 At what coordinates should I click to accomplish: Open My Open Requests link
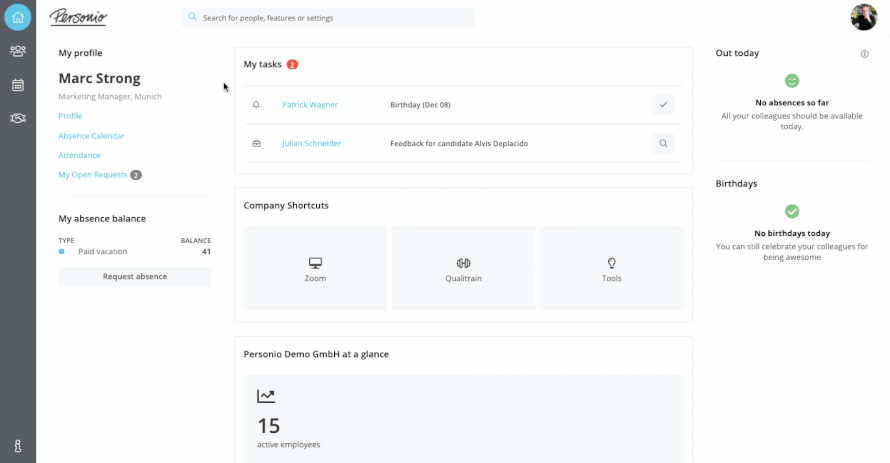[93, 175]
